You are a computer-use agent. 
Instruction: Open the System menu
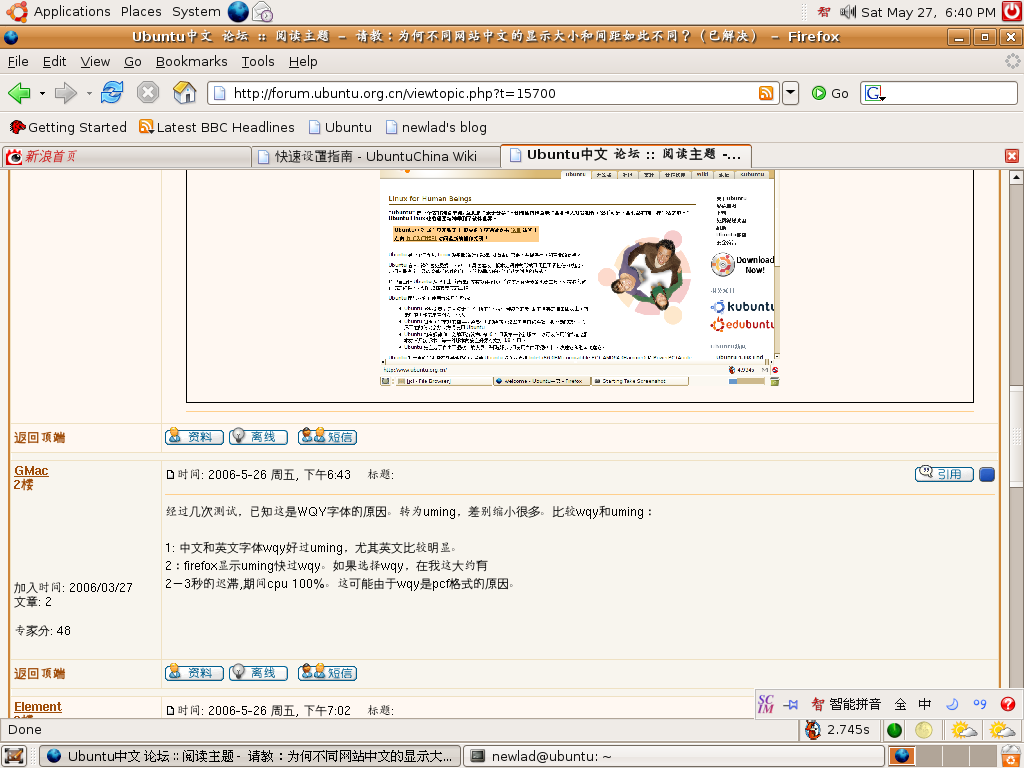point(196,12)
